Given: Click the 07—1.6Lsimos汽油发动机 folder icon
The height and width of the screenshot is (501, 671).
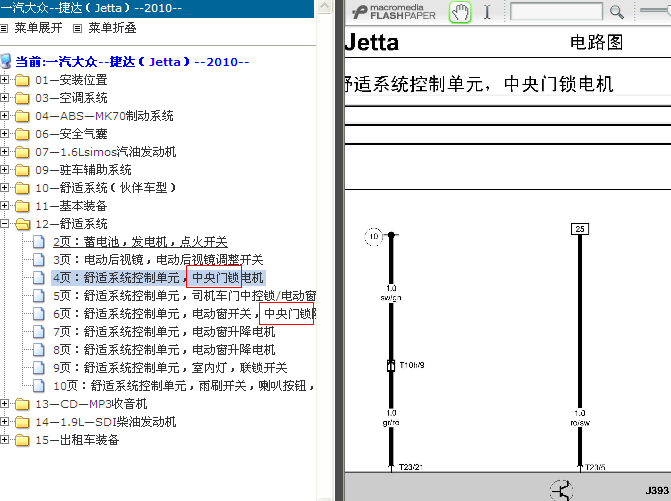Looking at the screenshot, I should 22,152.
